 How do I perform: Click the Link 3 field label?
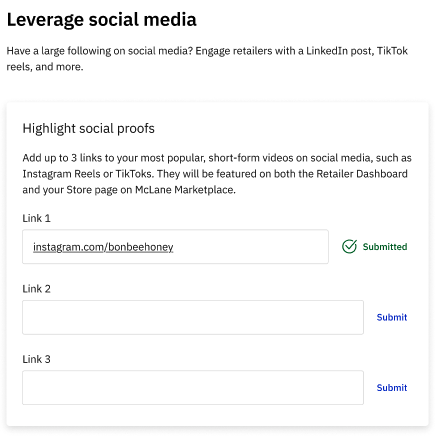36,359
